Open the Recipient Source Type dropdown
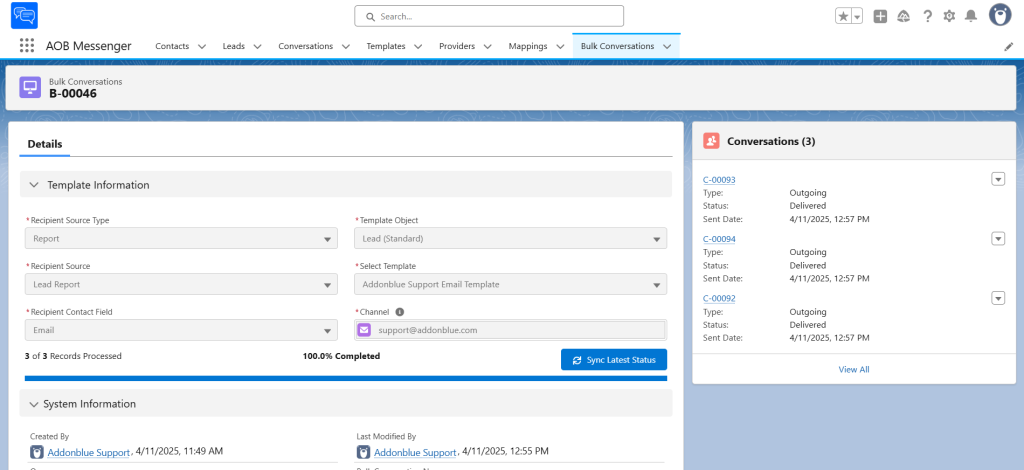The image size is (1024, 470). click(x=181, y=239)
